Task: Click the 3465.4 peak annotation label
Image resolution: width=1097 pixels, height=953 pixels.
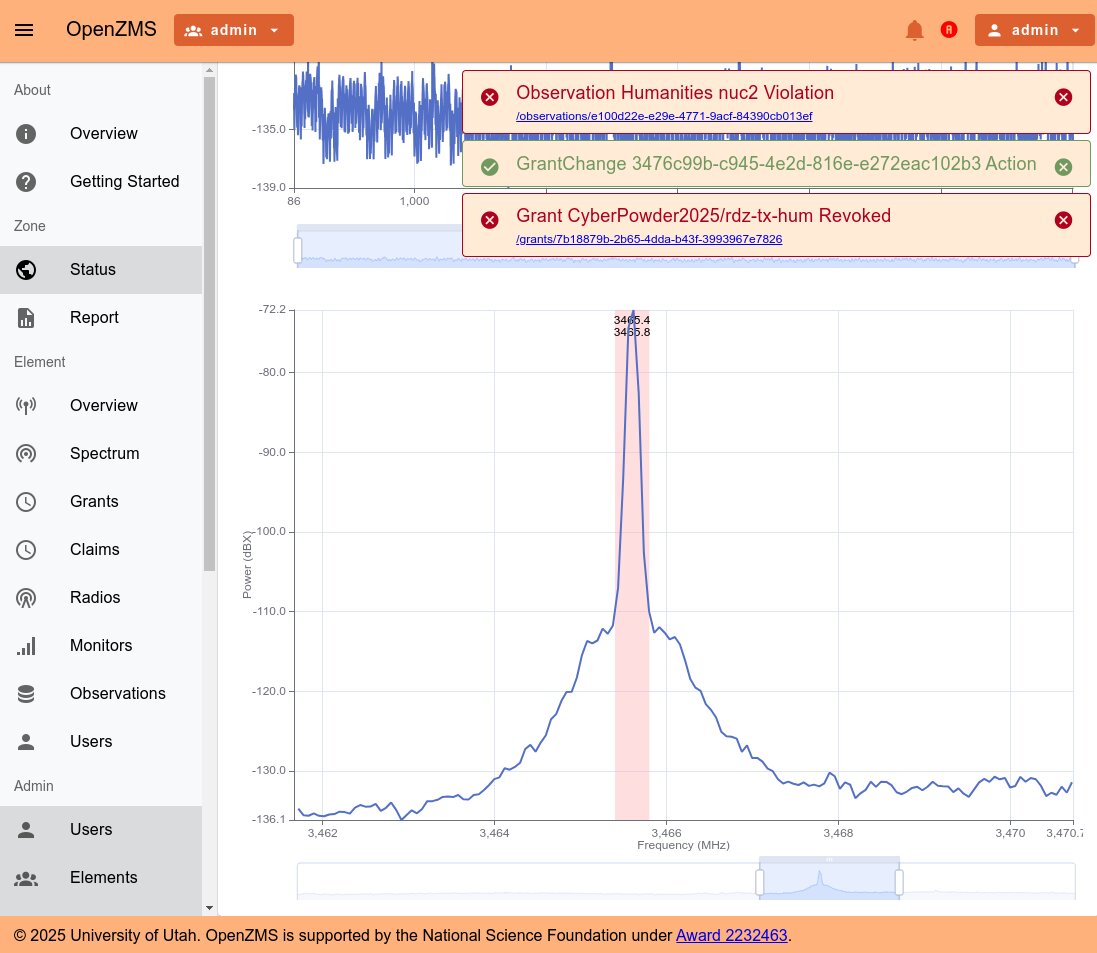Action: tap(632, 320)
